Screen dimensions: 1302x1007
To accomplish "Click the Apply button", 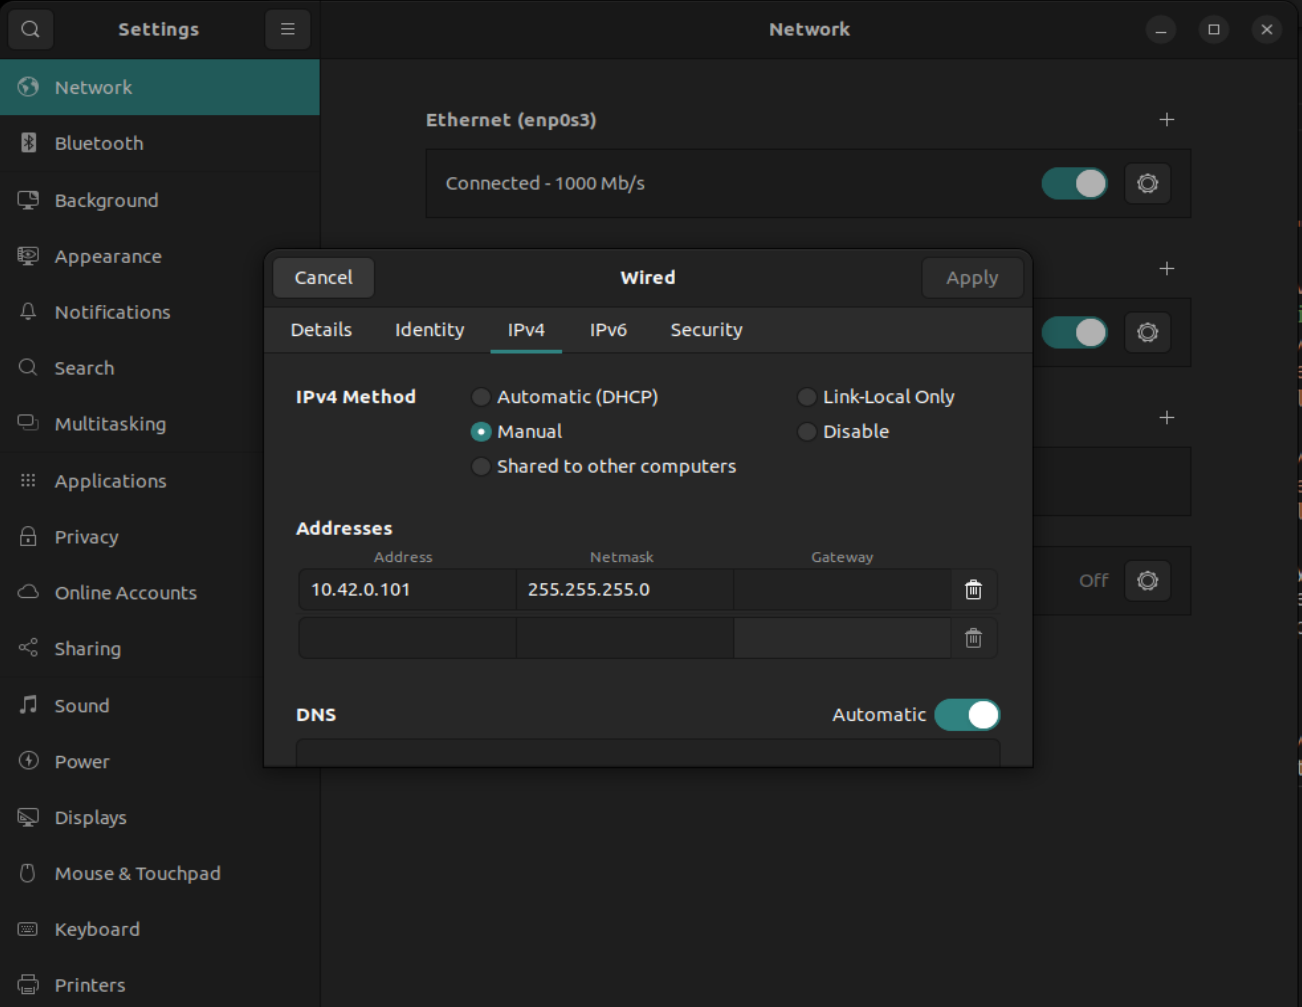I will click(x=971, y=278).
